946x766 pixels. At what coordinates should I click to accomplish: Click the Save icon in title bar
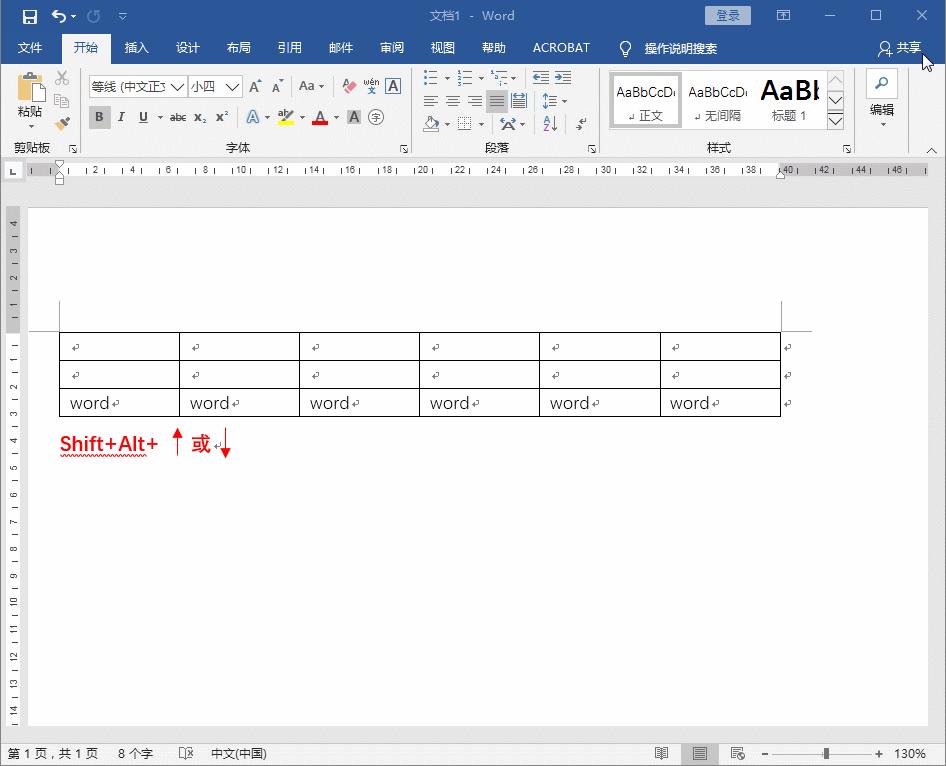[30, 16]
